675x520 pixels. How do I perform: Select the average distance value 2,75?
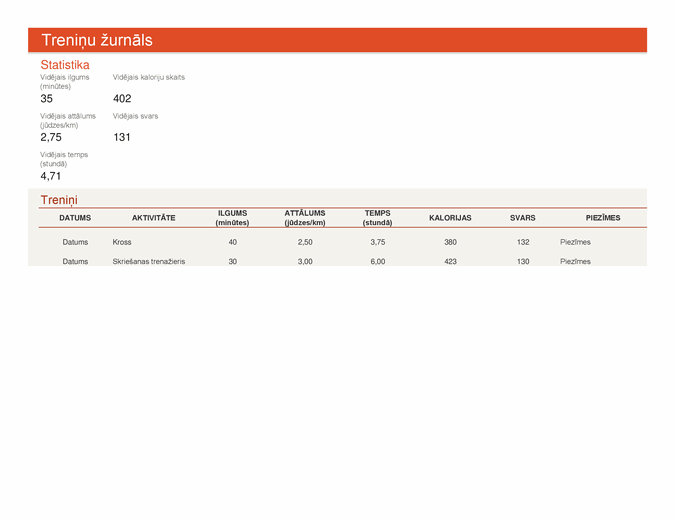tap(51, 138)
